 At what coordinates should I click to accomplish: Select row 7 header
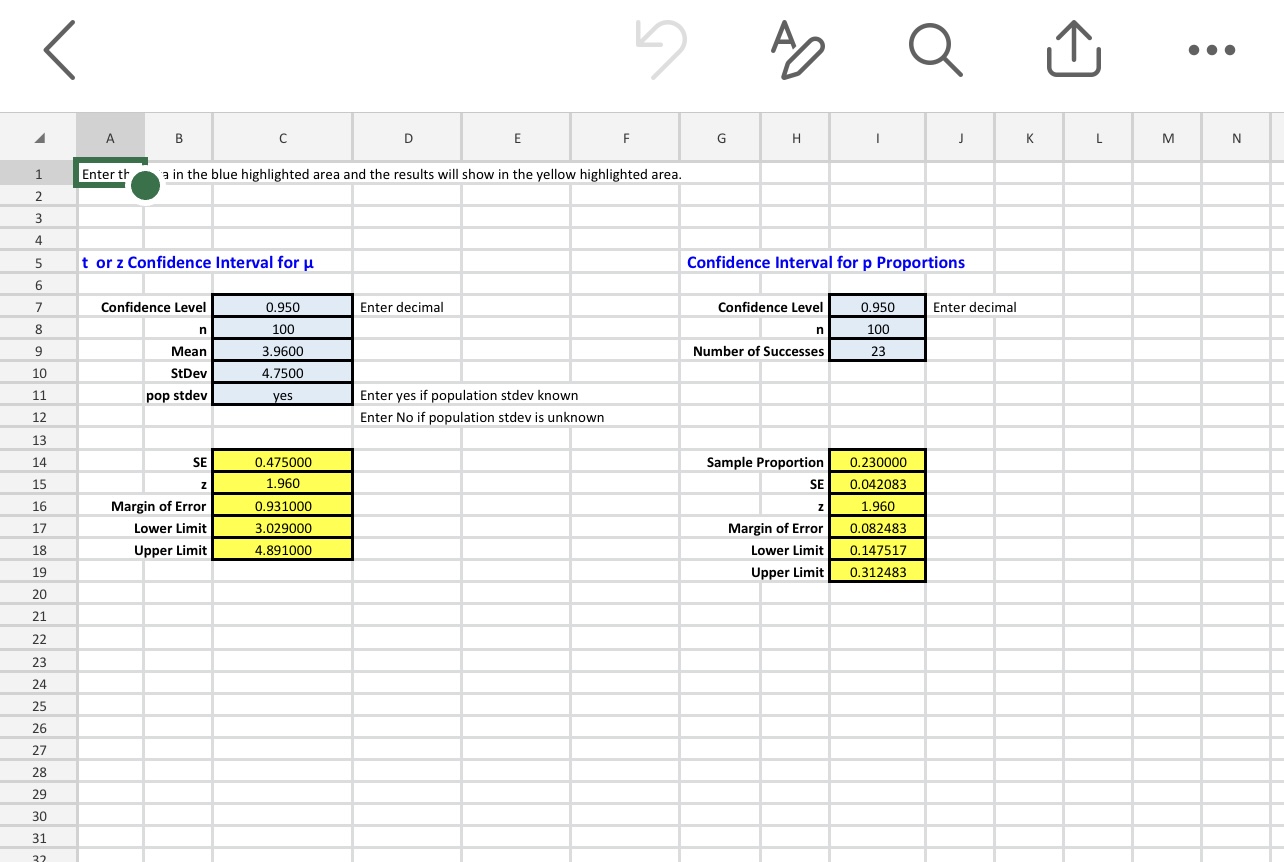point(39,307)
